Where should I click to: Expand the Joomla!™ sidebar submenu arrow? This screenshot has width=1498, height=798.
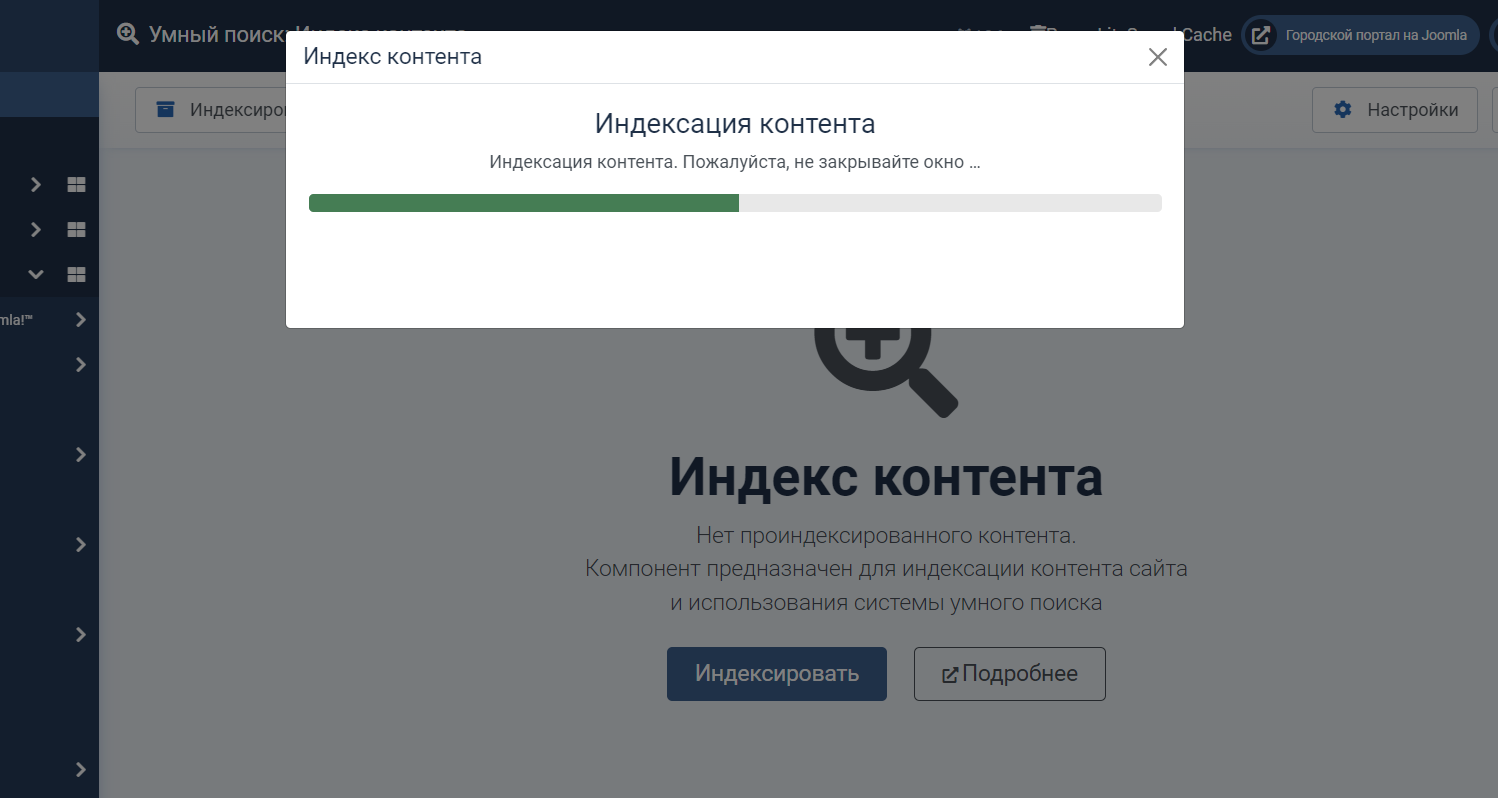click(x=81, y=320)
